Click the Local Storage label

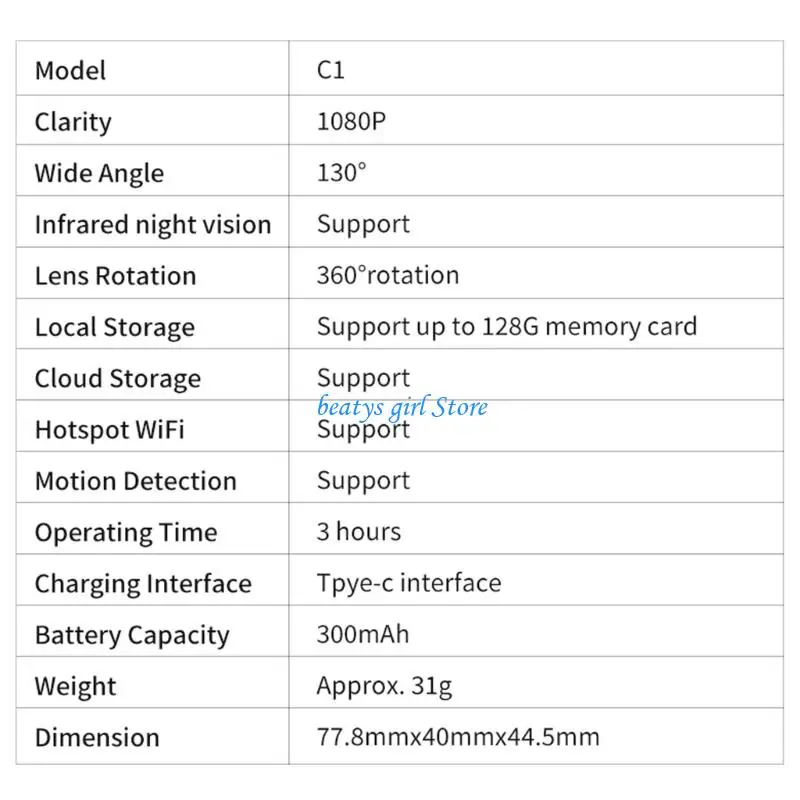[x=115, y=327]
